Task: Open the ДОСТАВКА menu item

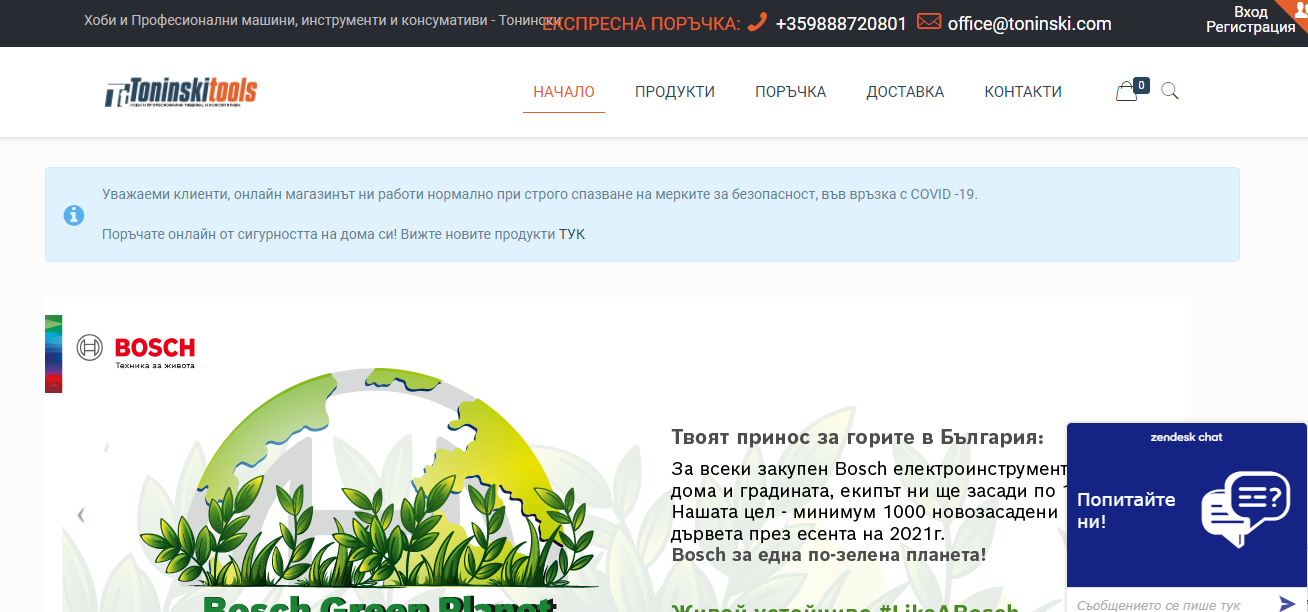Action: pos(905,92)
